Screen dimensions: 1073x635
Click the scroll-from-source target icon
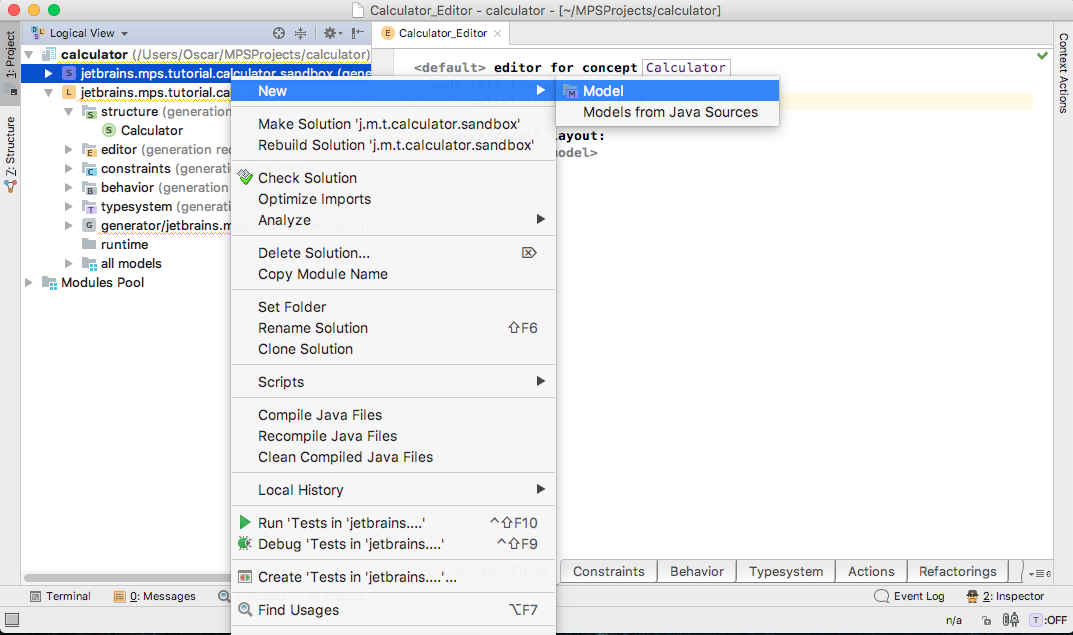[x=279, y=33]
